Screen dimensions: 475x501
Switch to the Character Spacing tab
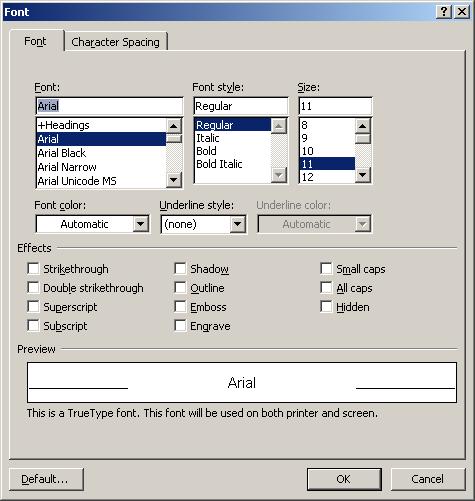coord(115,42)
